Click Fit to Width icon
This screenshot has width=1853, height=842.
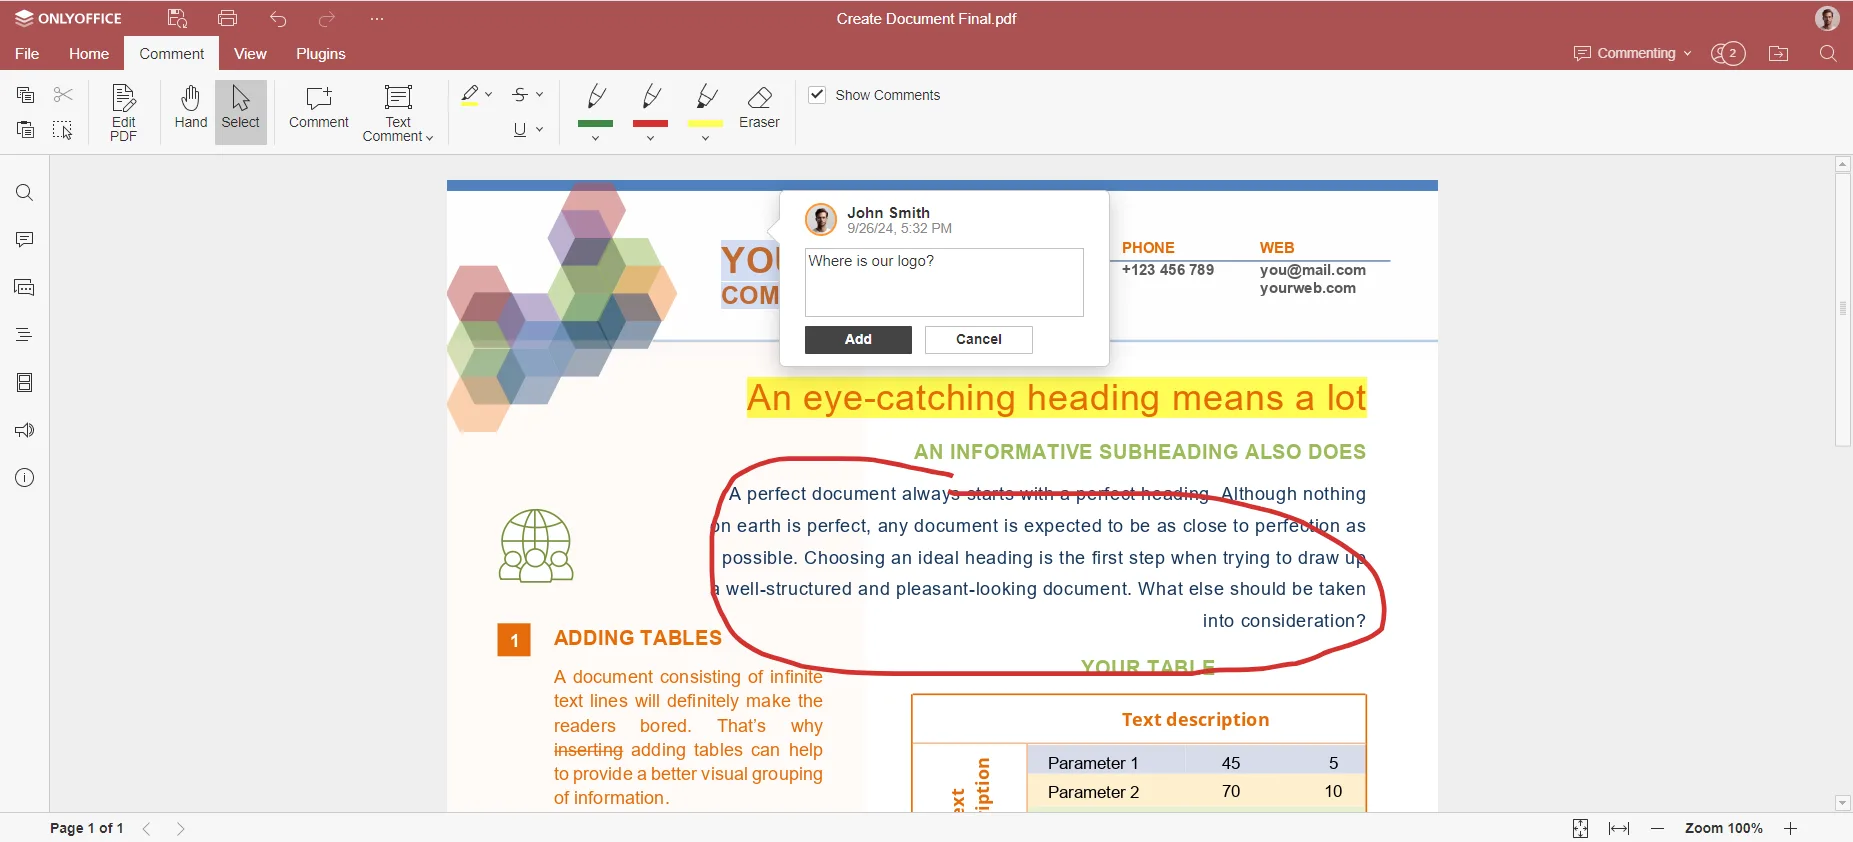tap(1619, 828)
